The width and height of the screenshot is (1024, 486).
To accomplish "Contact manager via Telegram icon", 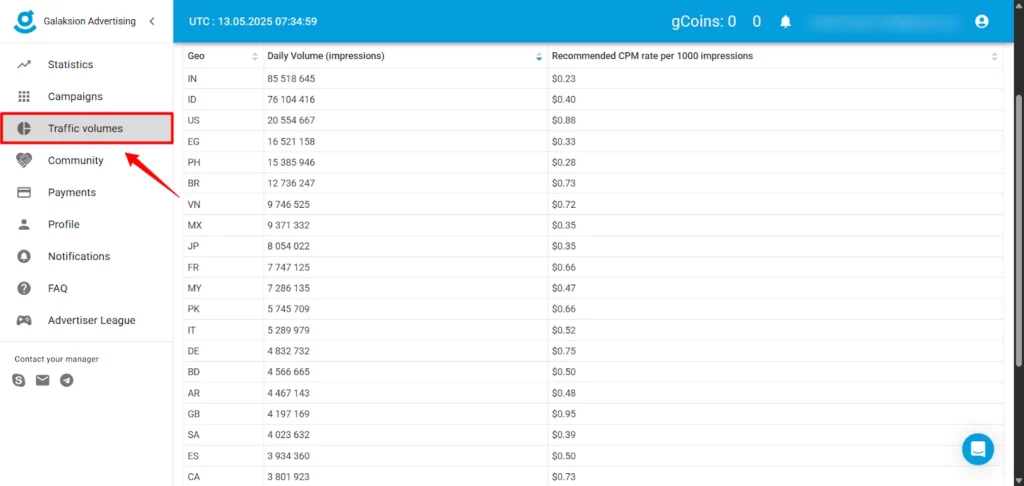I will (67, 380).
